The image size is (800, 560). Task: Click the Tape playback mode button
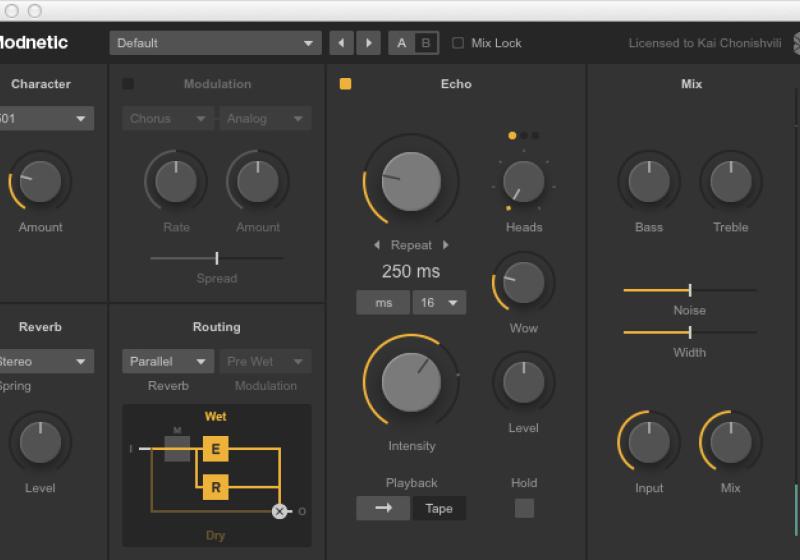[x=439, y=508]
